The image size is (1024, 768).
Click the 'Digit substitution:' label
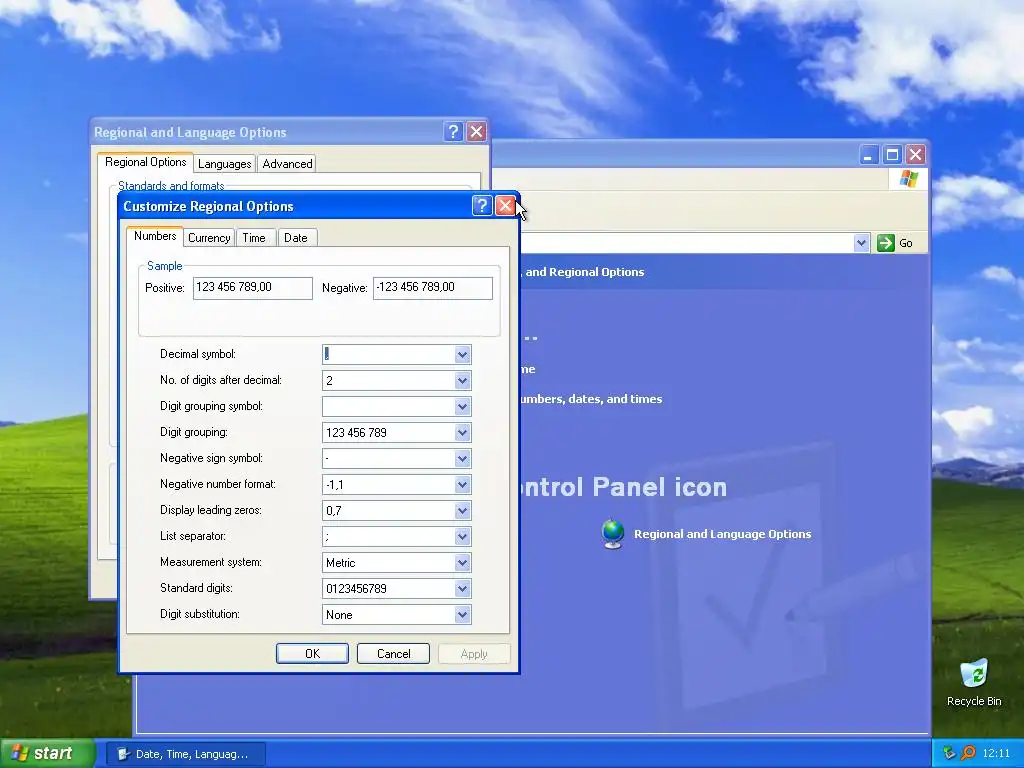[200, 614]
